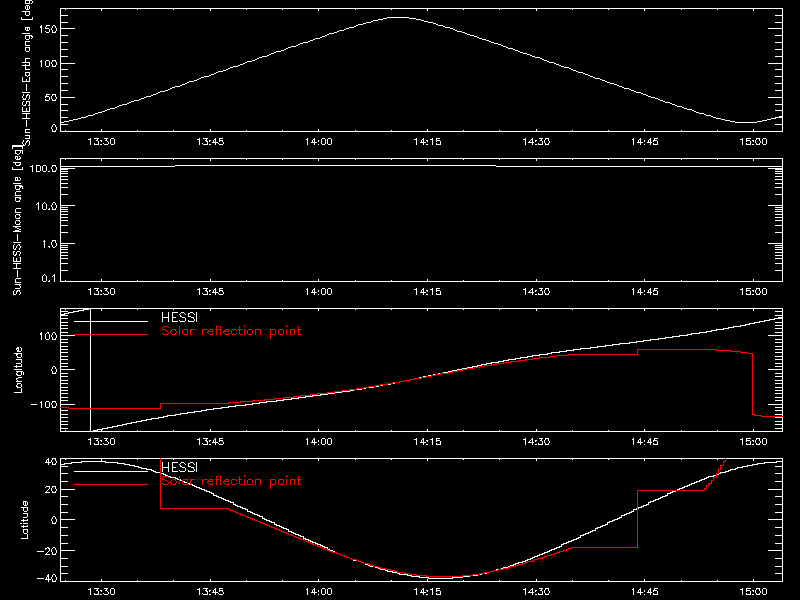The width and height of the screenshot is (800, 600).
Task: Click the '100' tick on Longitude axis
Action: tap(48, 336)
